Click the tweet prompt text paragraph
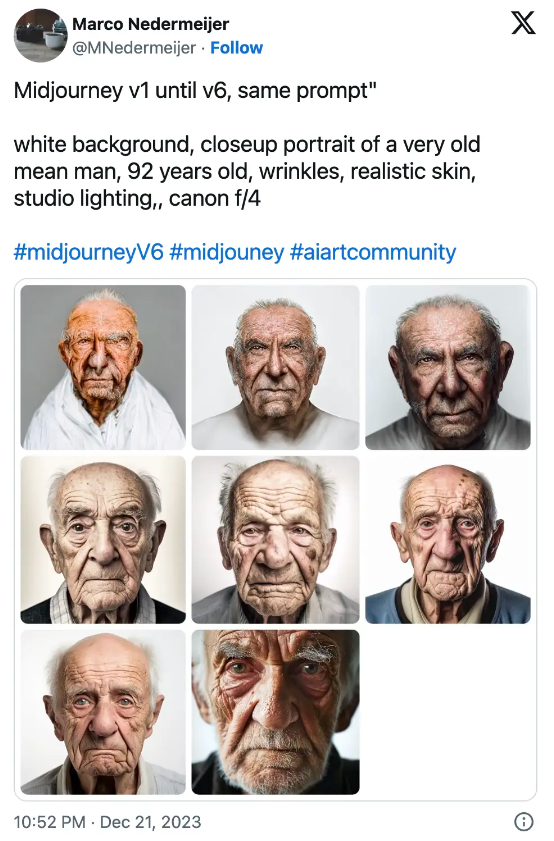The height and width of the screenshot is (841, 554). tap(247, 172)
